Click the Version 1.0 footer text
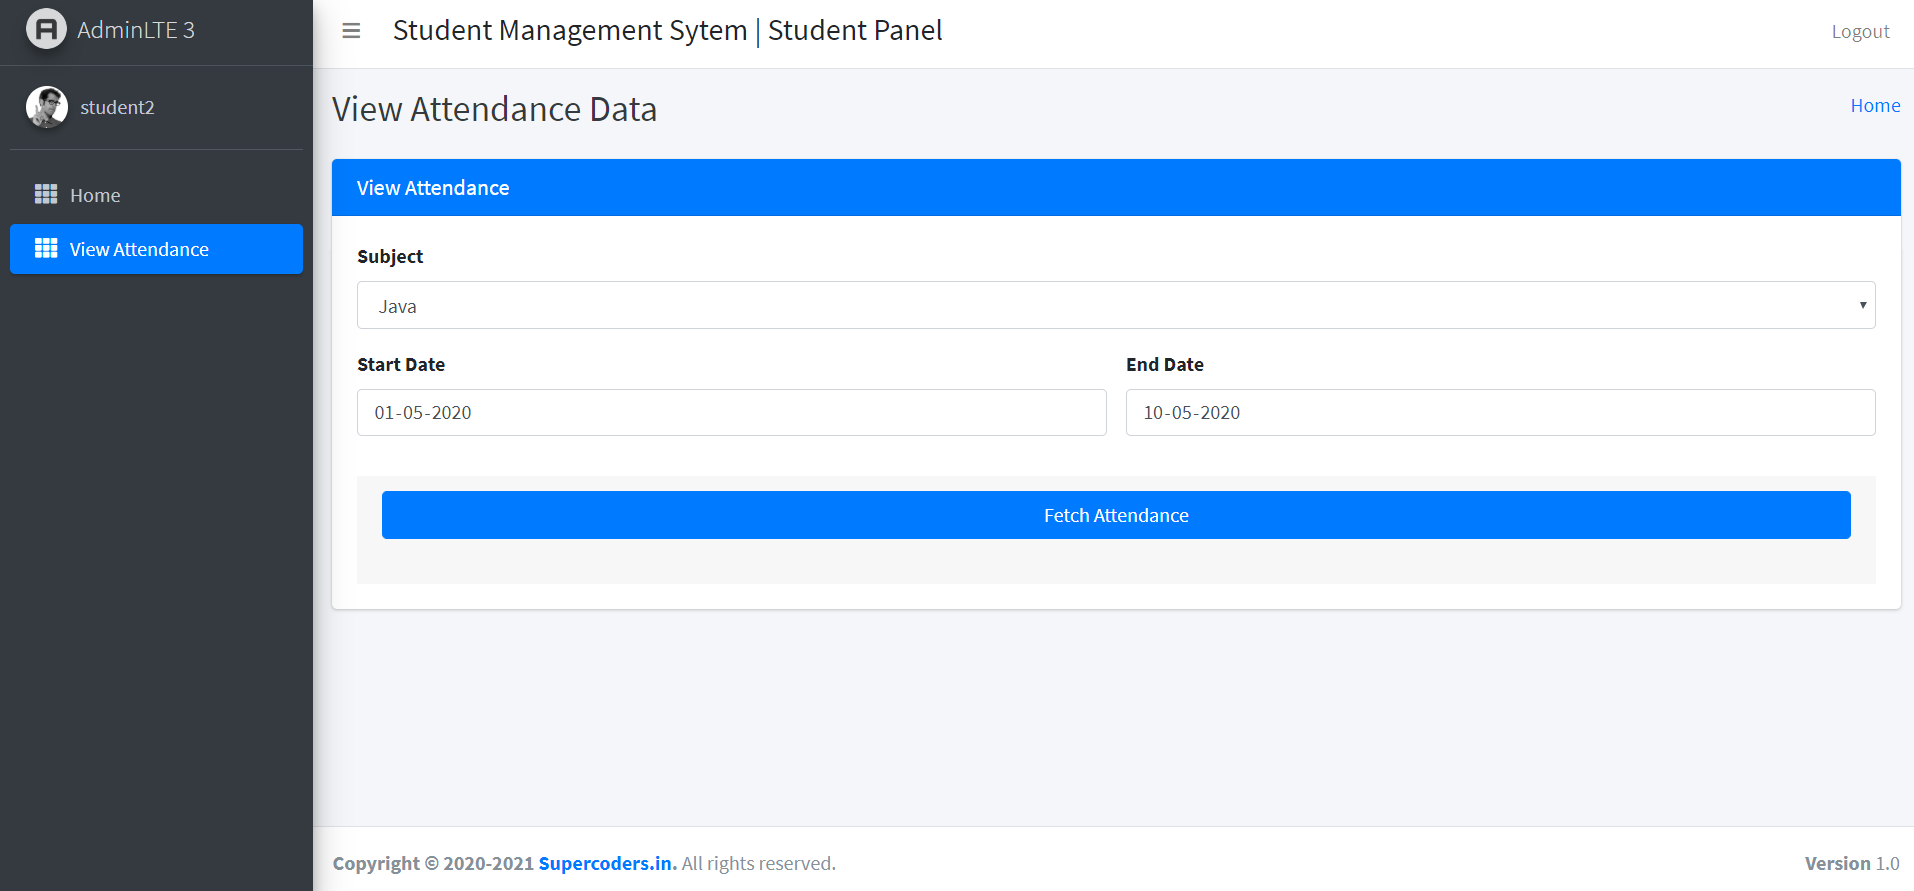Viewport: 1914px width, 891px height. click(x=1852, y=863)
